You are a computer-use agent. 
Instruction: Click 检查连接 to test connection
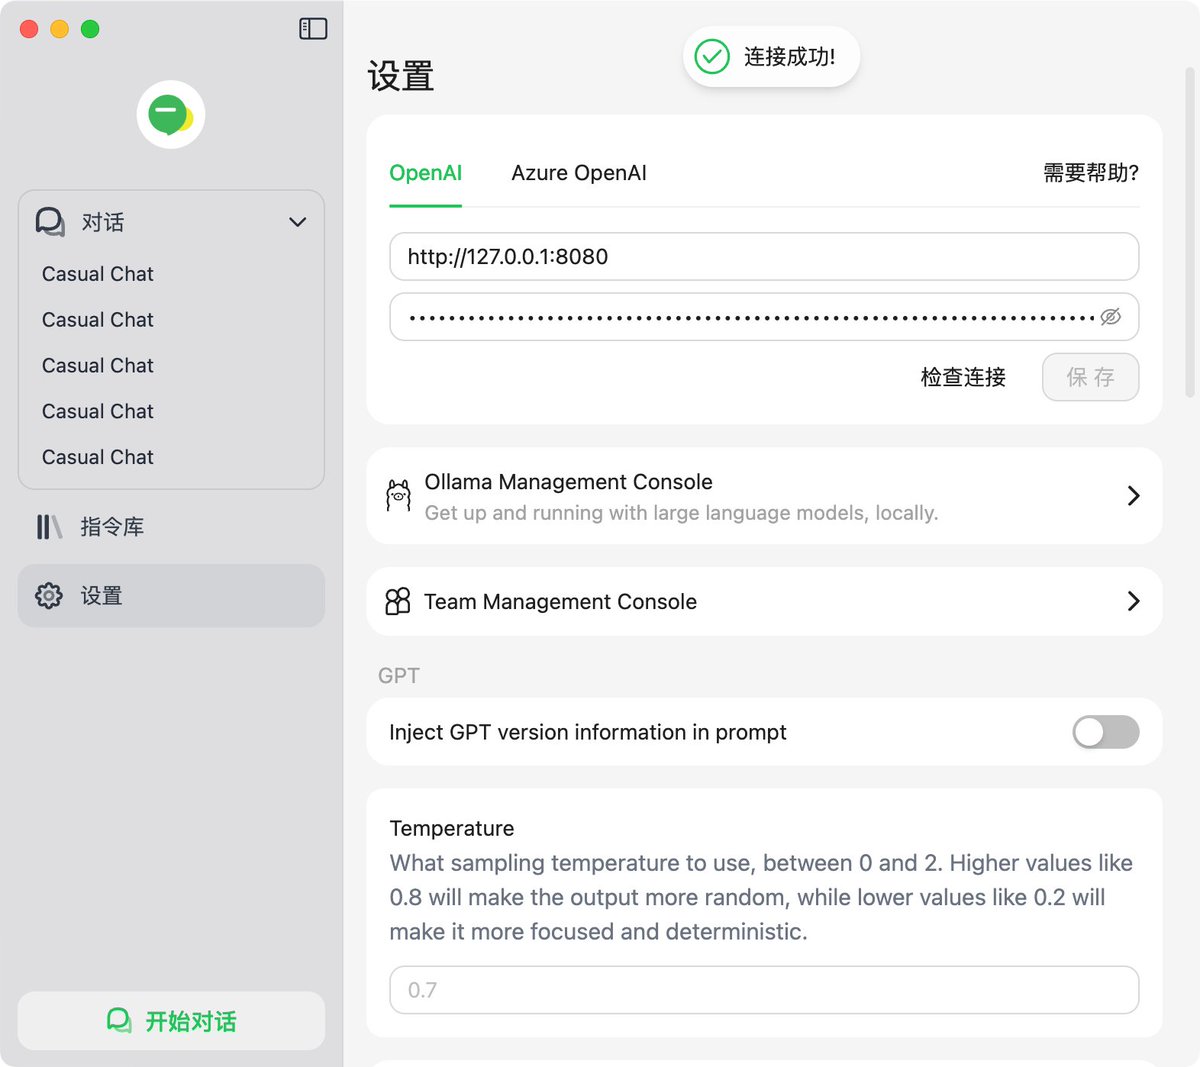coord(963,377)
